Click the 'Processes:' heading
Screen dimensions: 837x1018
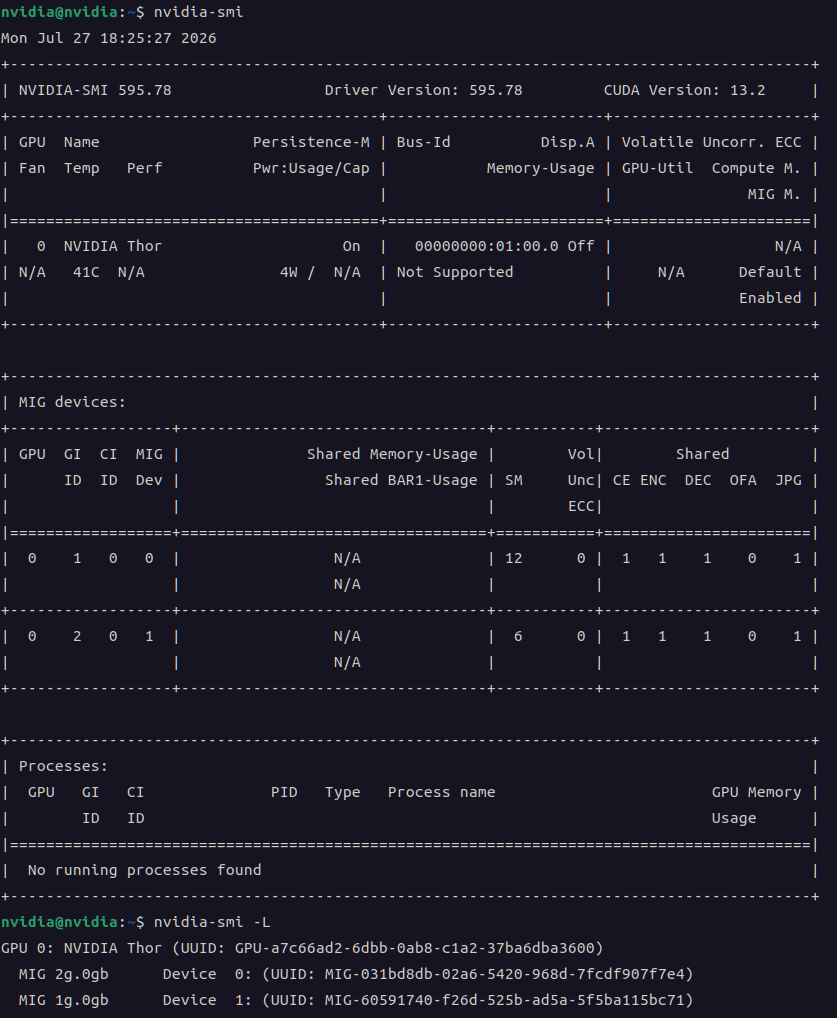[x=63, y=766]
